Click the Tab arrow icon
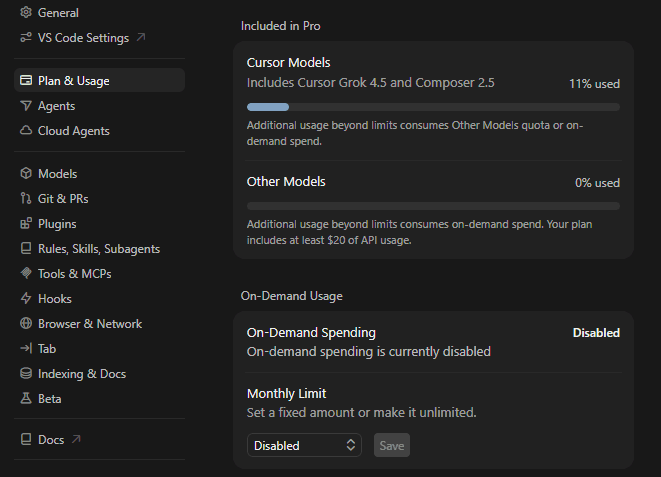This screenshot has width=661, height=477. [x=26, y=348]
